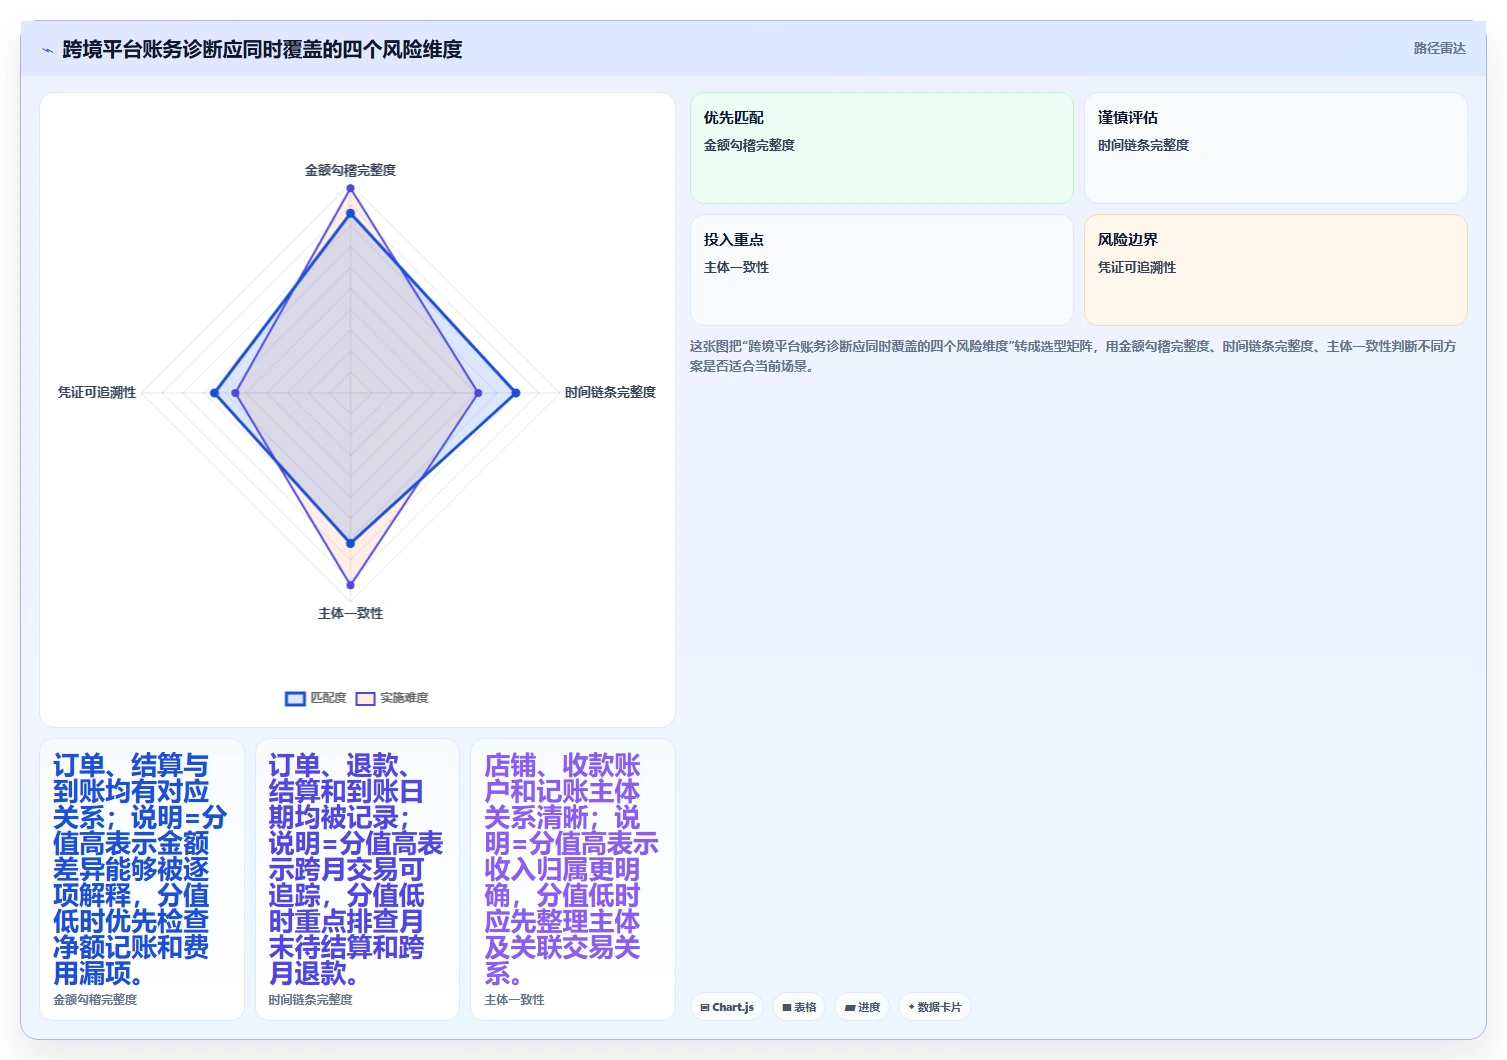Click the sparkle icon in the 数据卡片 tag

point(911,1007)
